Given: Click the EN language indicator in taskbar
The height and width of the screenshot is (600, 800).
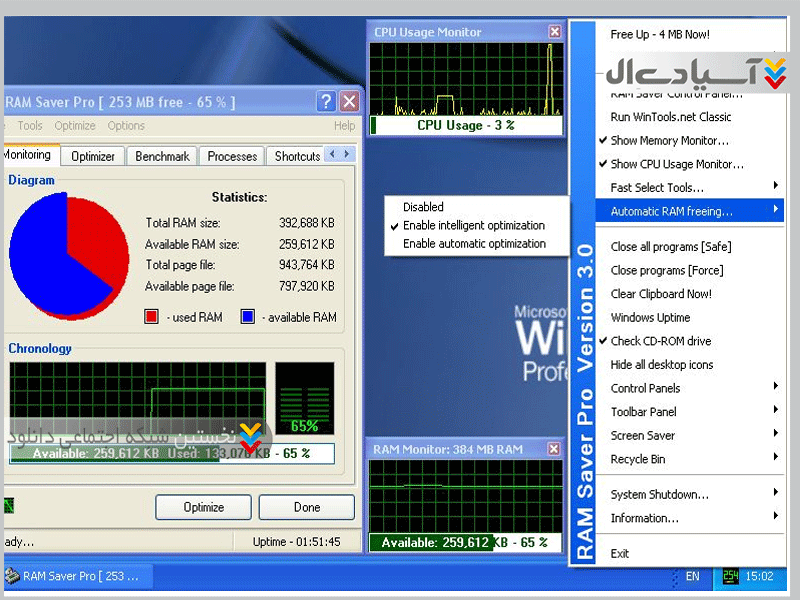Looking at the screenshot, I should (x=692, y=577).
